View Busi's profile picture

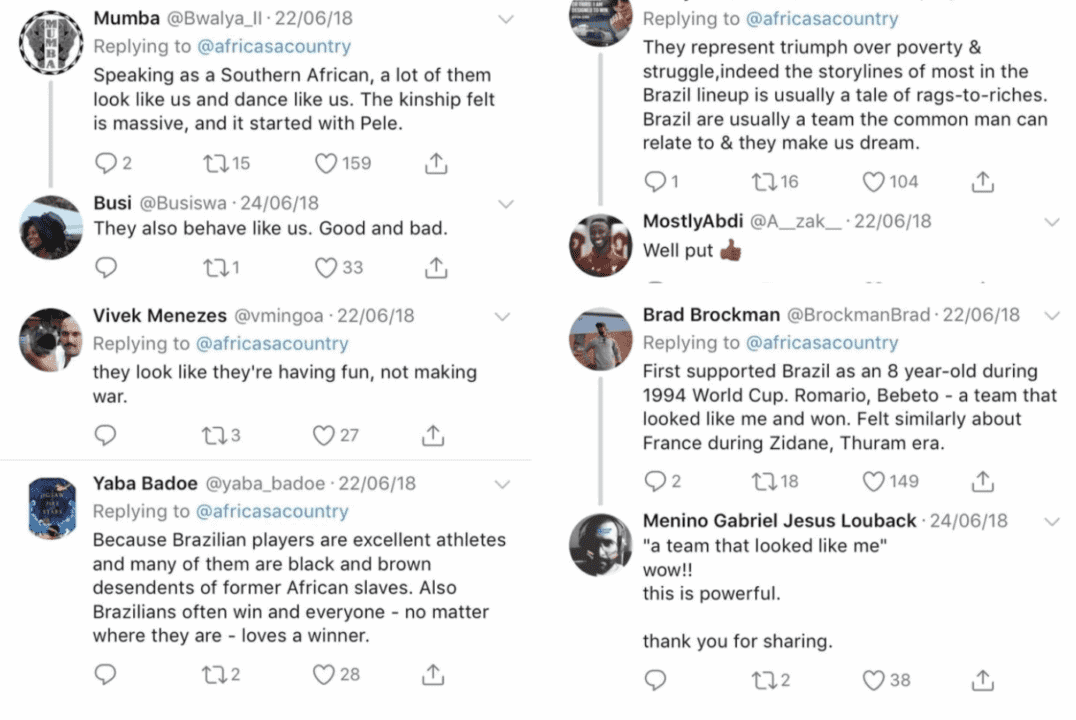point(51,228)
